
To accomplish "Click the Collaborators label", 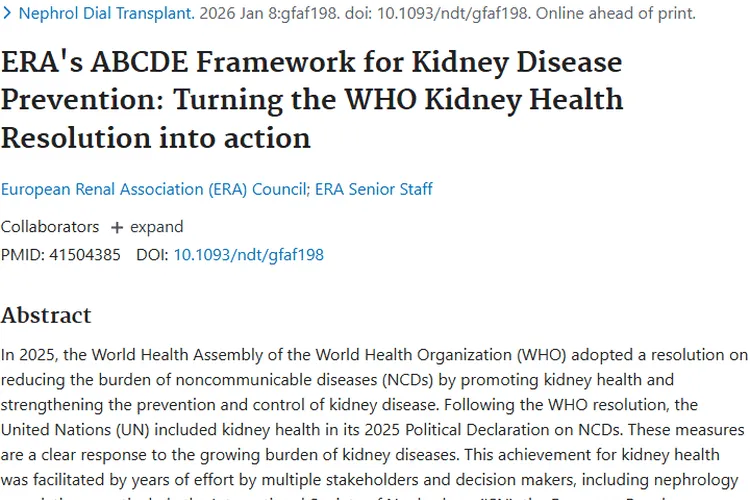I will 50,226.
